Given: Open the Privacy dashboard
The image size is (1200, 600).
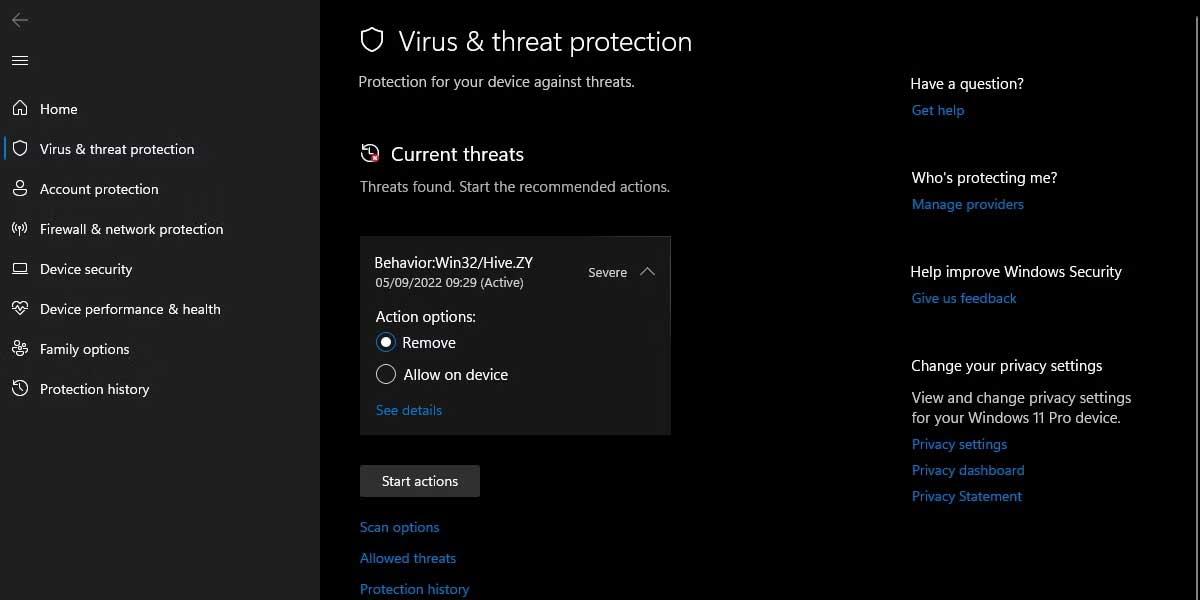Looking at the screenshot, I should coord(968,470).
